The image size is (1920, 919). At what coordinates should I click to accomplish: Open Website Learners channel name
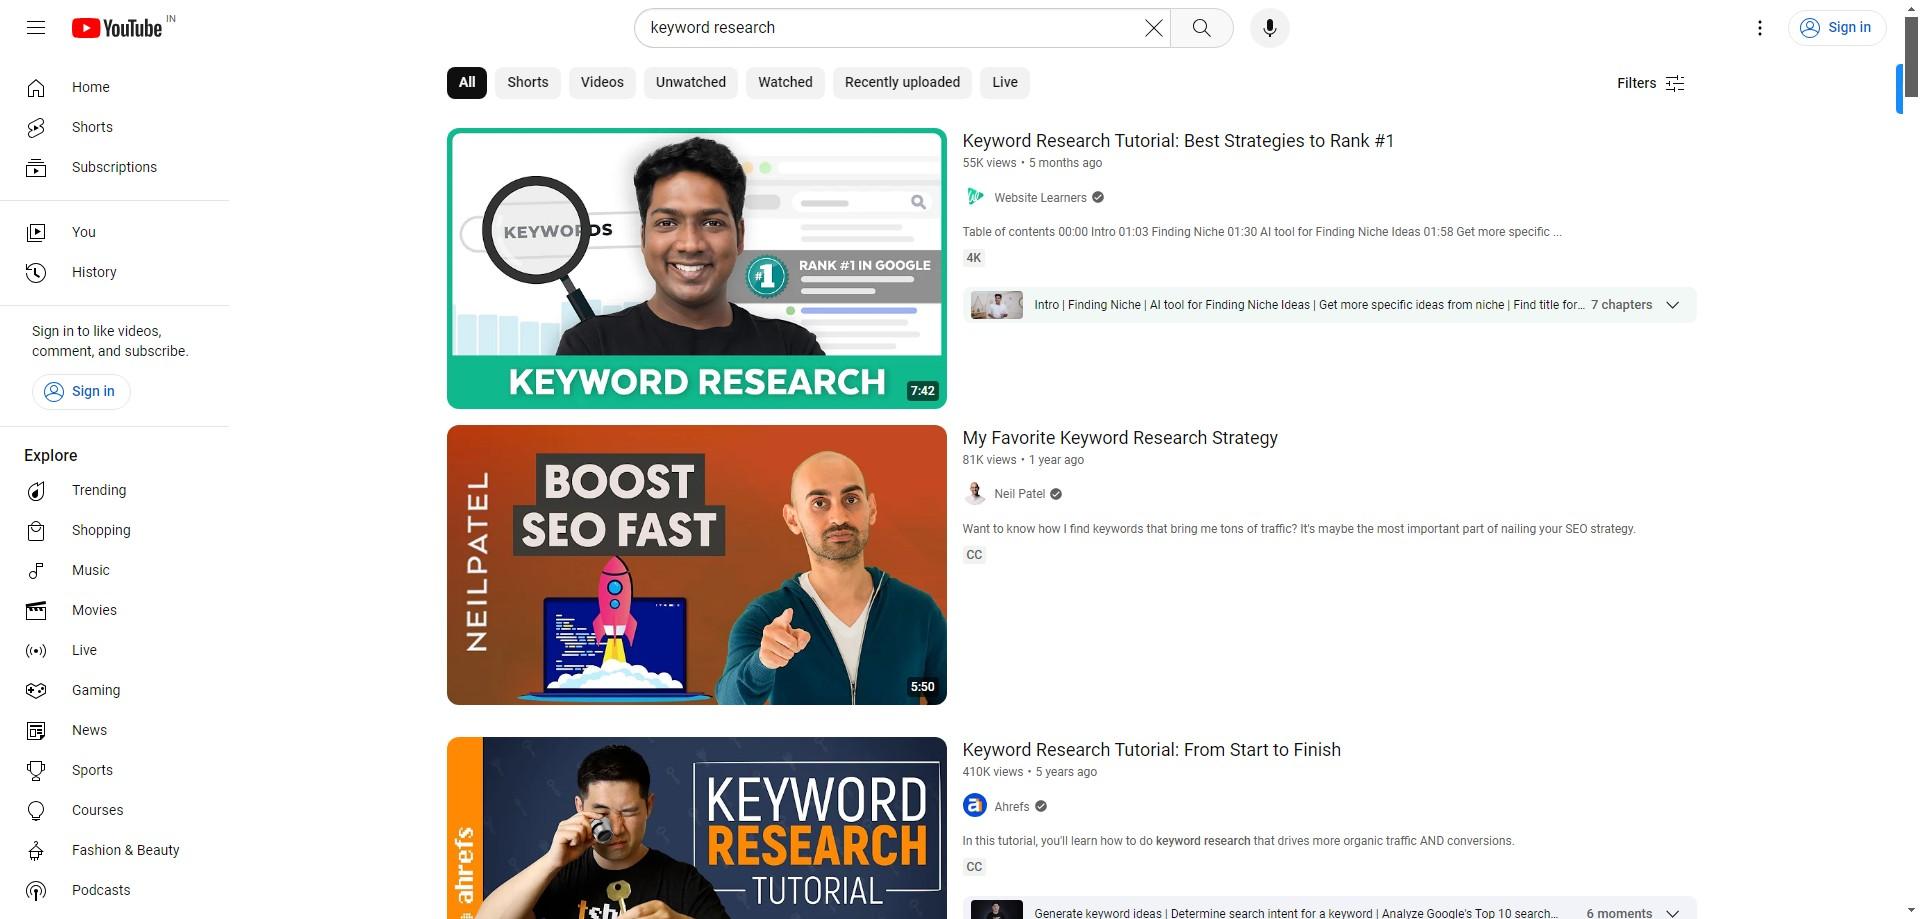pyautogui.click(x=1040, y=198)
